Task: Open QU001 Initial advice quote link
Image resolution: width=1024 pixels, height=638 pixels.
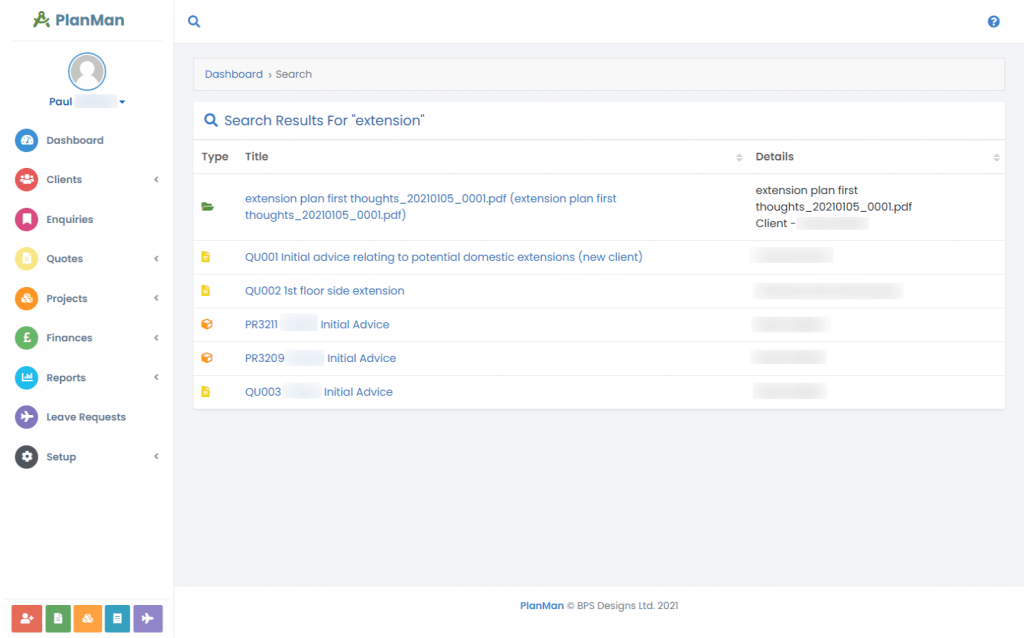Action: pos(443,257)
